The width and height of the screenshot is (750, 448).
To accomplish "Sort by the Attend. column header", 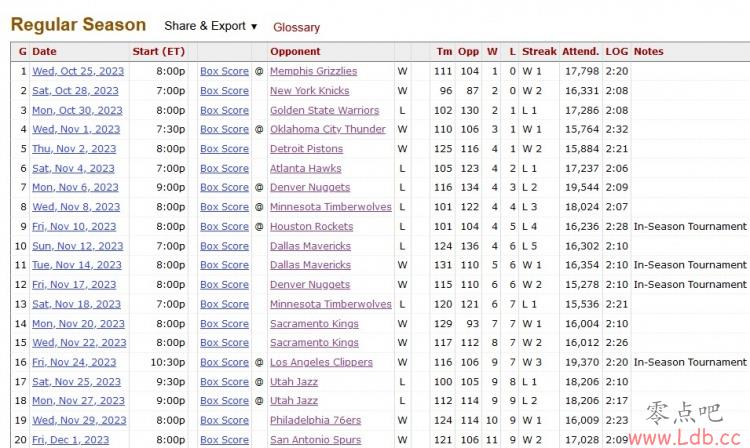I will pyautogui.click(x=580, y=52).
